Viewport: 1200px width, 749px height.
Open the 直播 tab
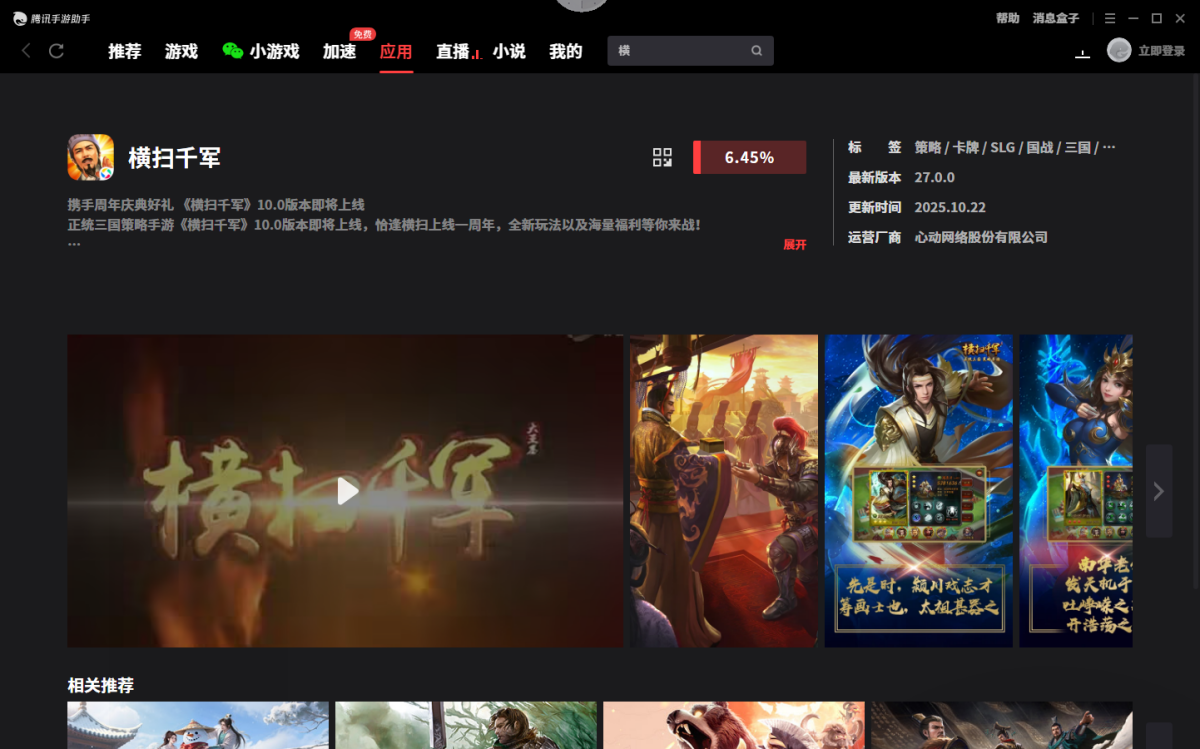coord(453,51)
